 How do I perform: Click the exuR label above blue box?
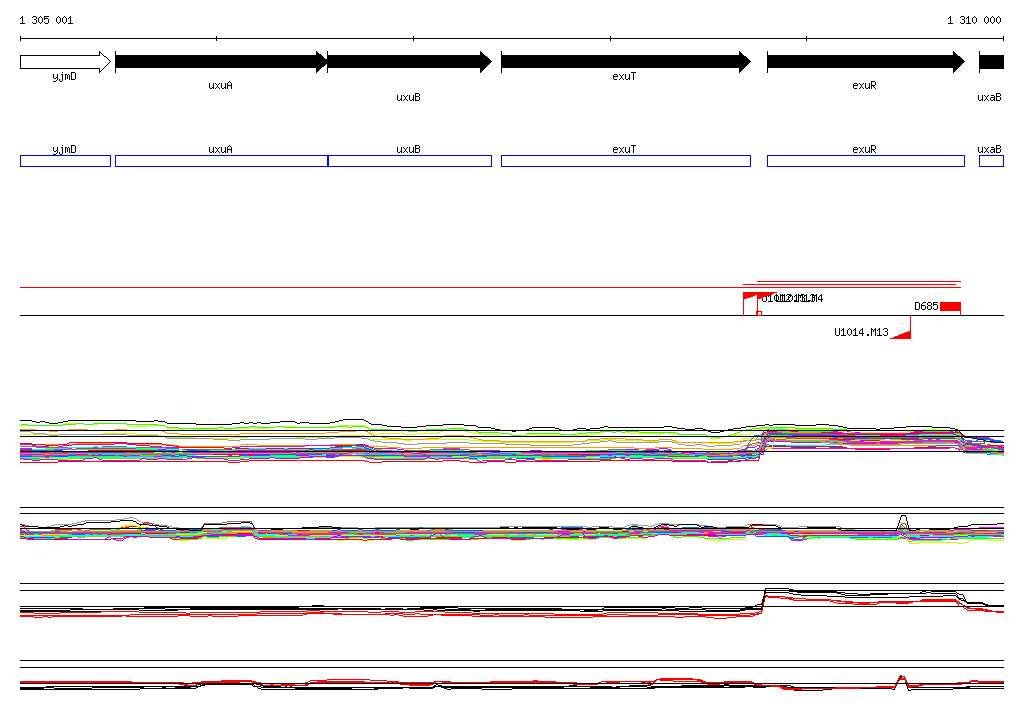point(864,149)
